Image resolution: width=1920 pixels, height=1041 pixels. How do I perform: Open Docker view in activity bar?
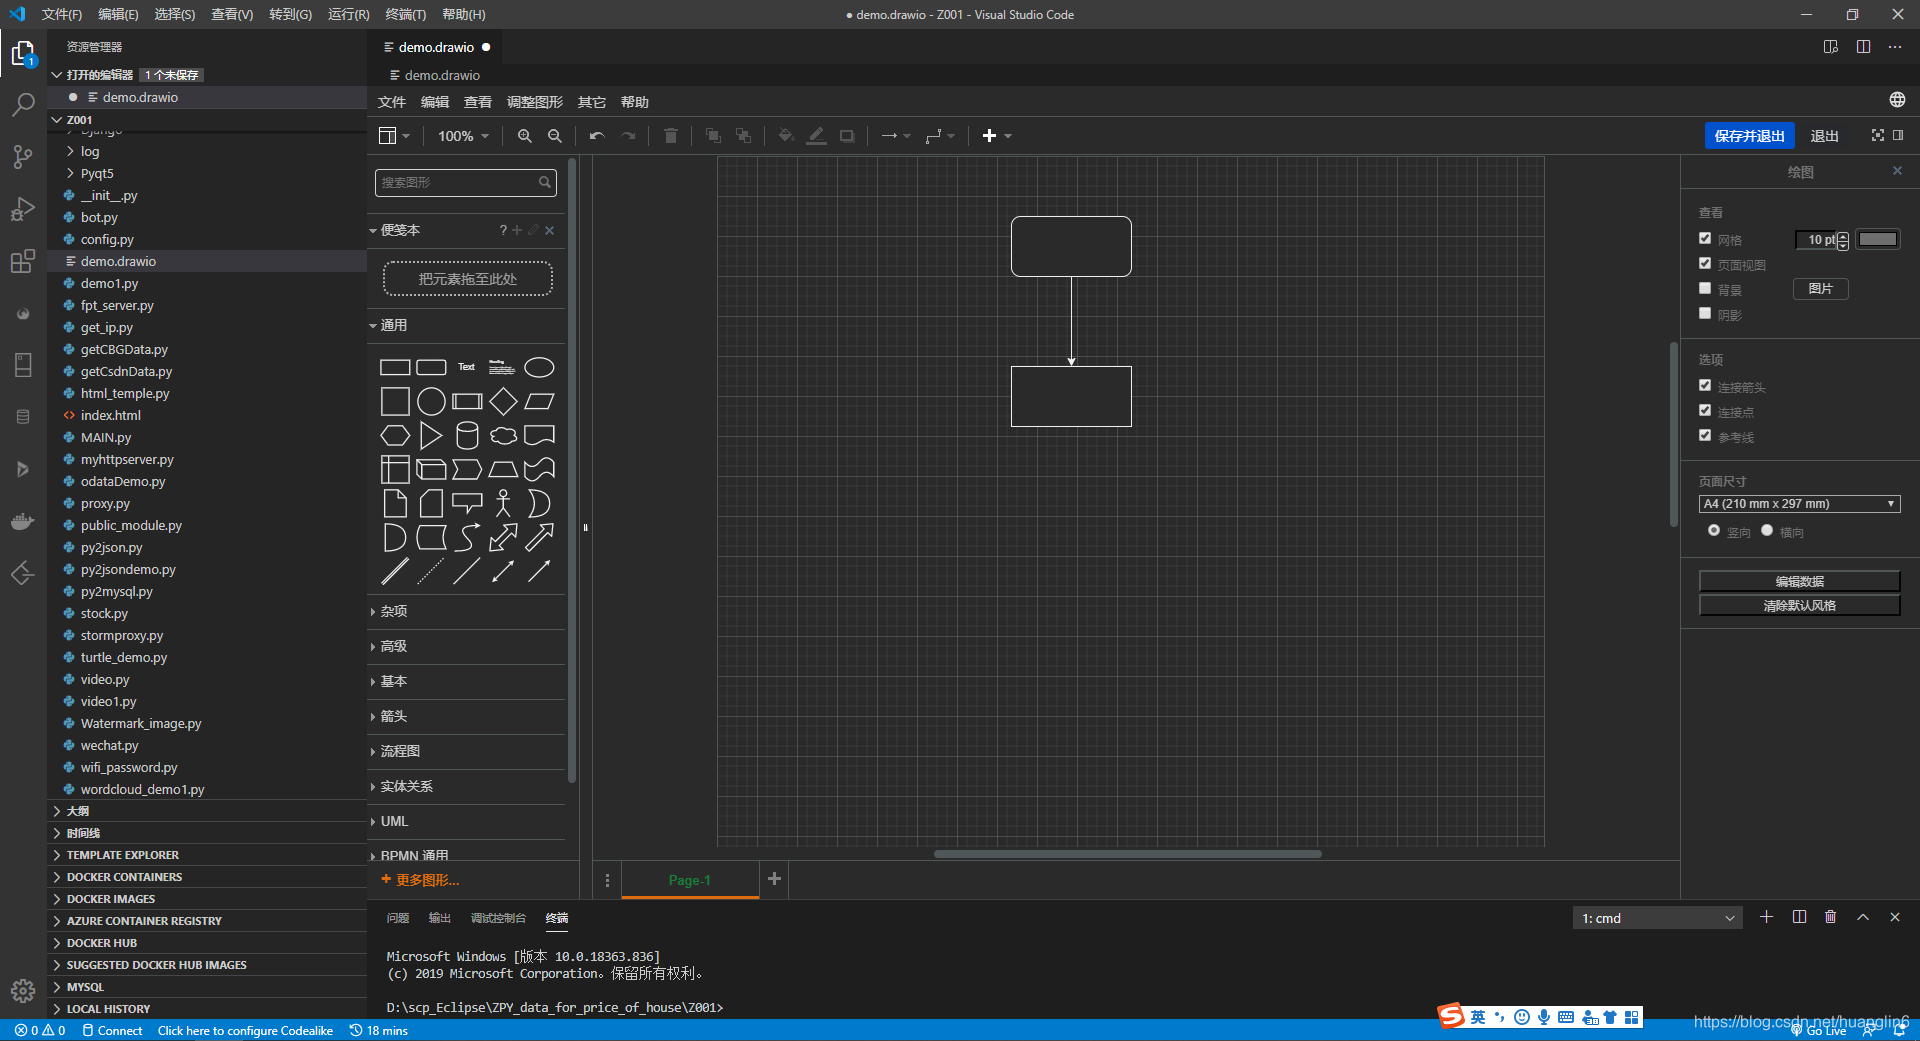point(23,521)
